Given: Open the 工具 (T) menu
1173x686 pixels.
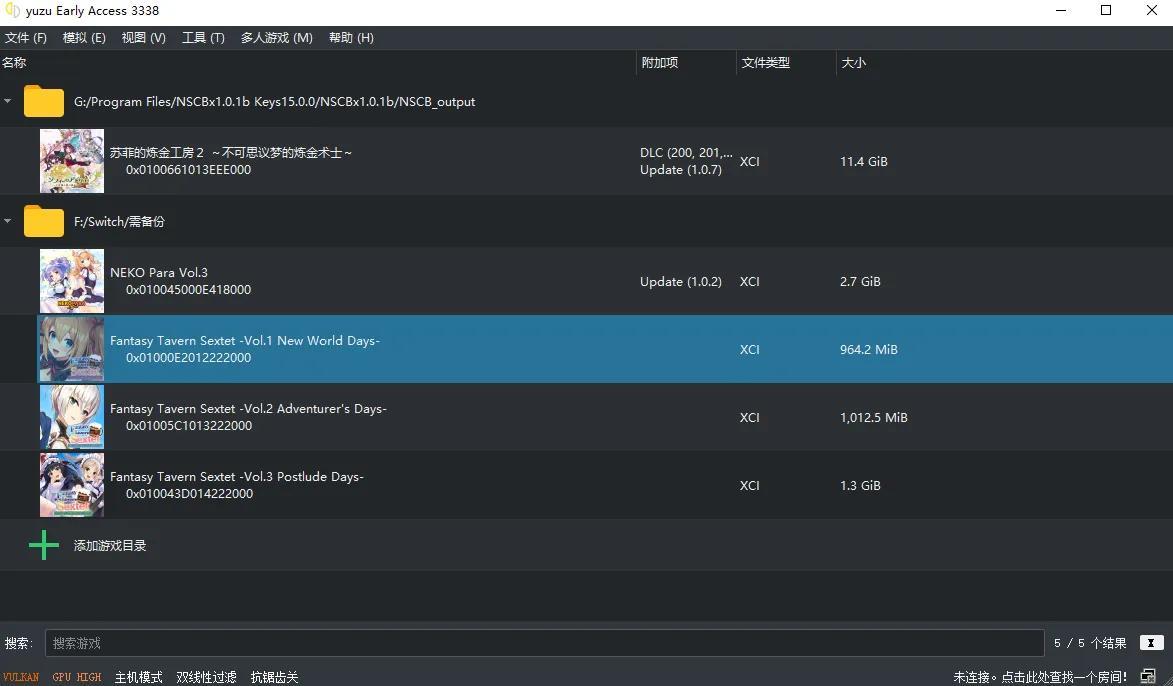Looking at the screenshot, I should click(x=203, y=37).
